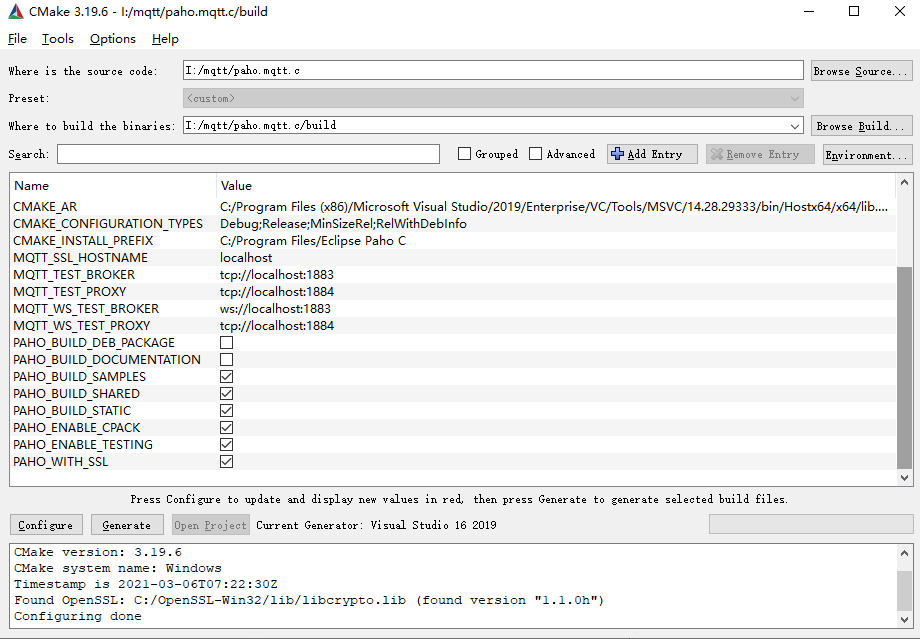Click the output log scroll down arrow

[904, 620]
